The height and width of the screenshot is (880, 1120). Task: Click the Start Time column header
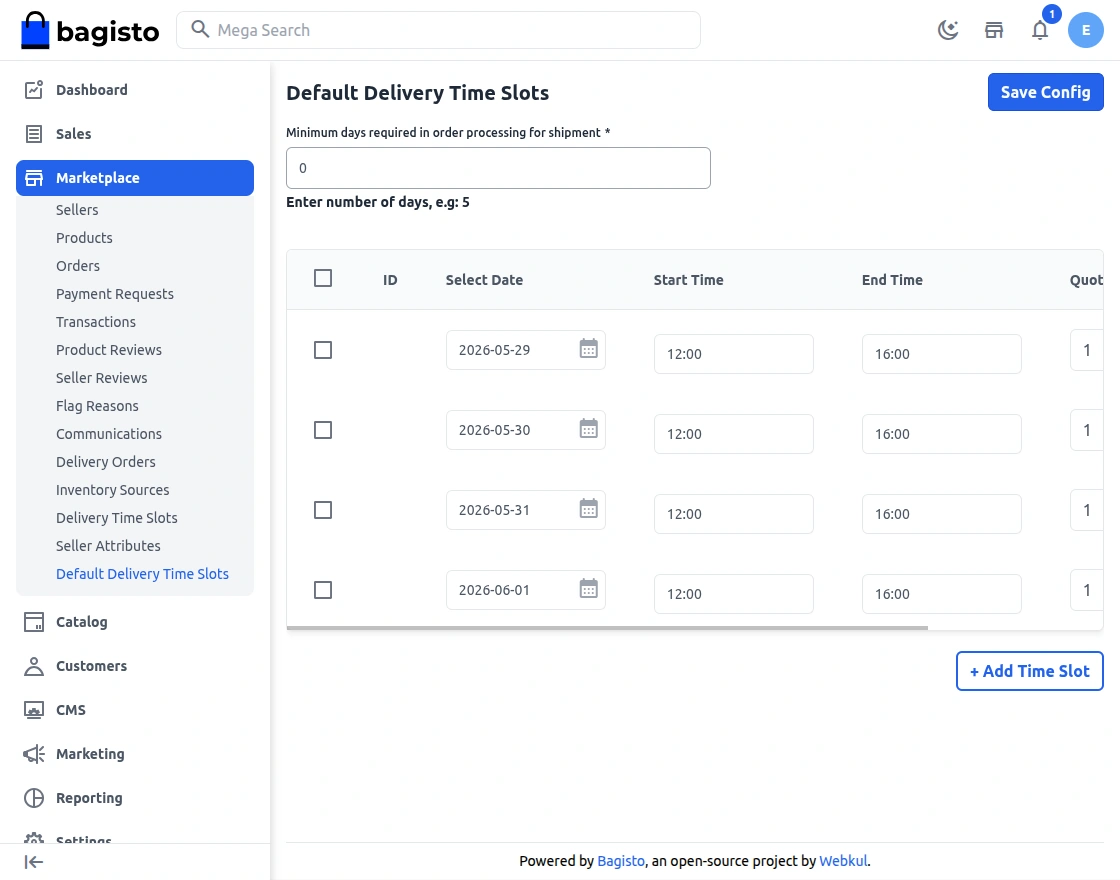689,280
